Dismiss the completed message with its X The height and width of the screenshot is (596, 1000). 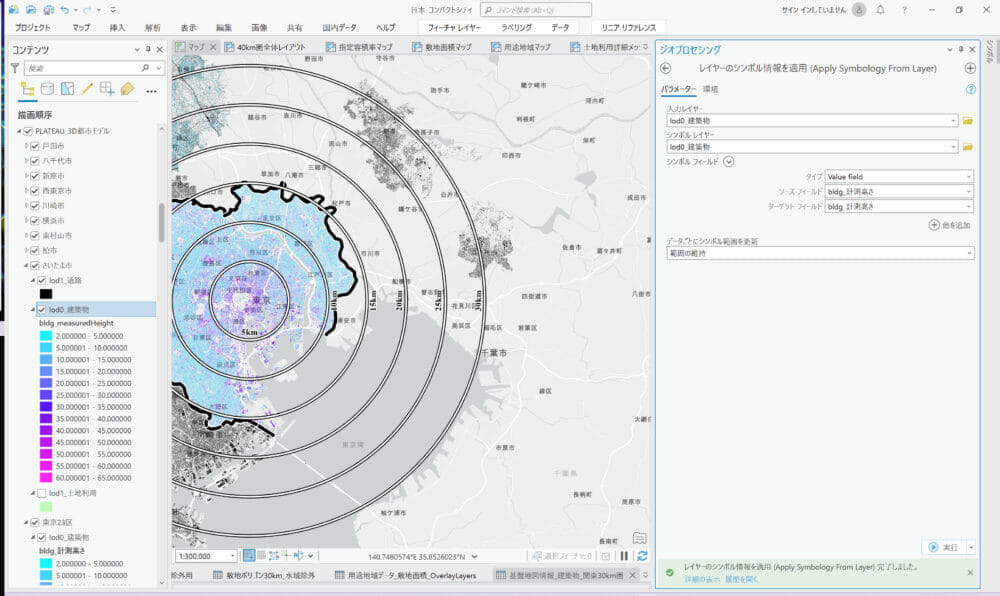pos(970,572)
